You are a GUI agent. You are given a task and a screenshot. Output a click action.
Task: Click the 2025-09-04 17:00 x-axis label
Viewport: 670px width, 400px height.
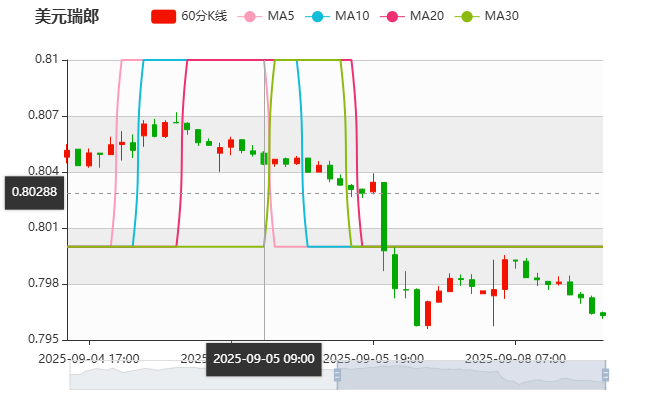click(x=89, y=359)
